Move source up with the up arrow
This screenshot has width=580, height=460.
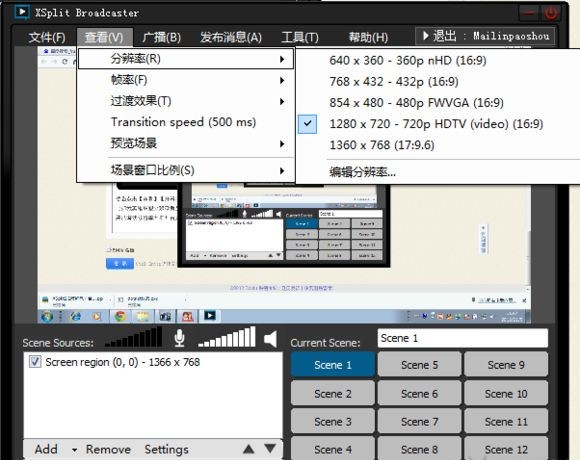click(x=249, y=449)
